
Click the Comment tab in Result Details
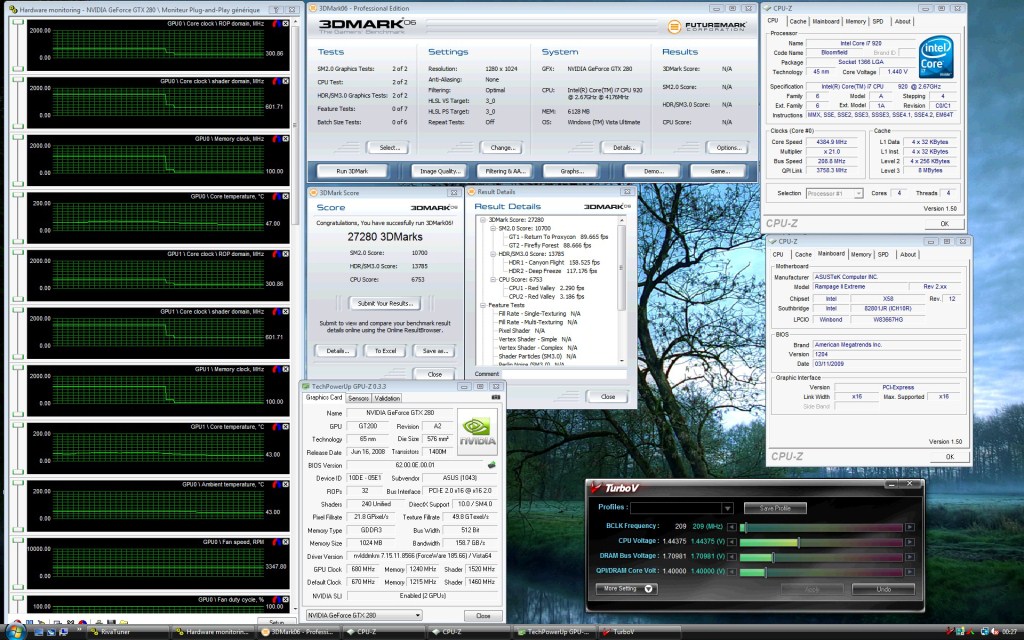point(487,374)
